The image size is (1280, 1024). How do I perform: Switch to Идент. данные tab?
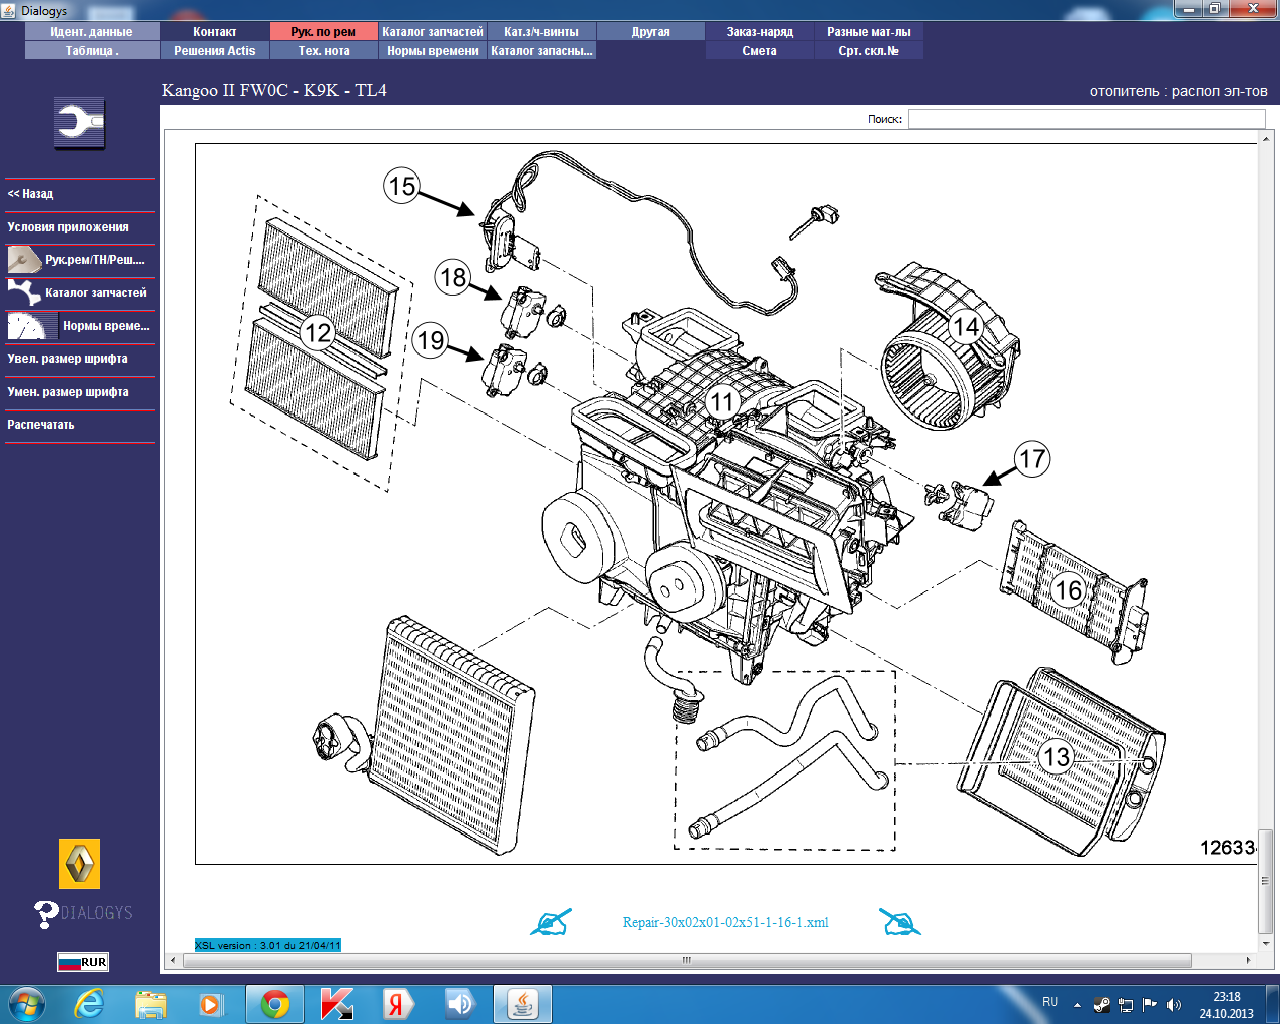coord(91,32)
